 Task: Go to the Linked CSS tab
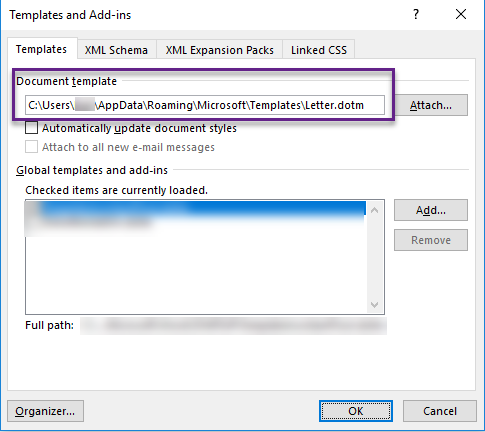point(319,50)
